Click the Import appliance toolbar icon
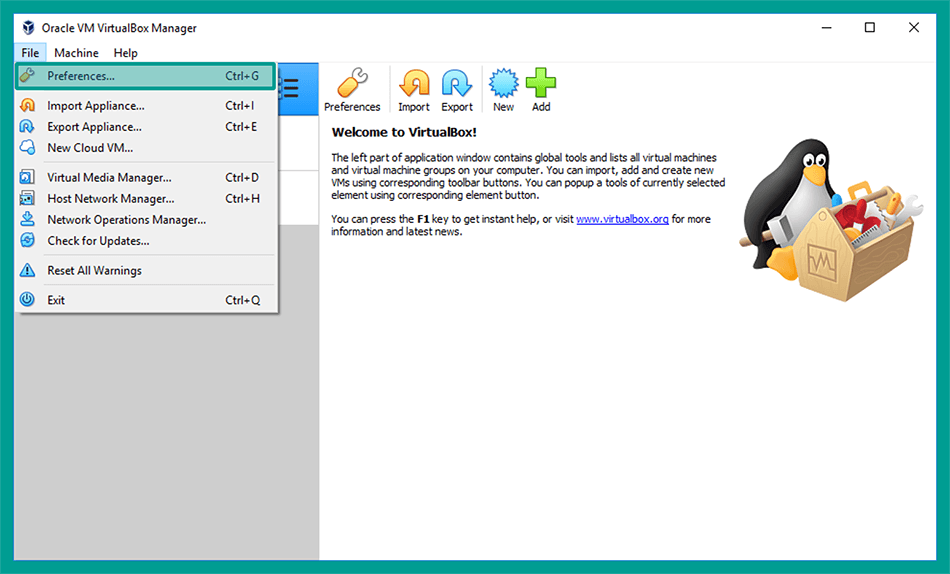950x574 pixels. [x=414, y=90]
